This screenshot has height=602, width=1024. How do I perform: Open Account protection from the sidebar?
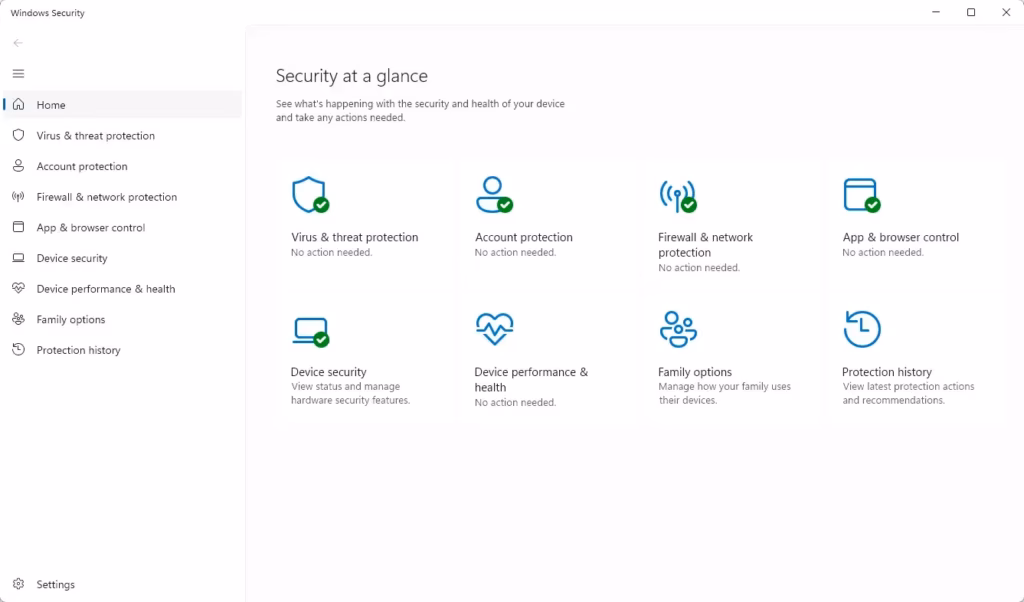coord(123,166)
